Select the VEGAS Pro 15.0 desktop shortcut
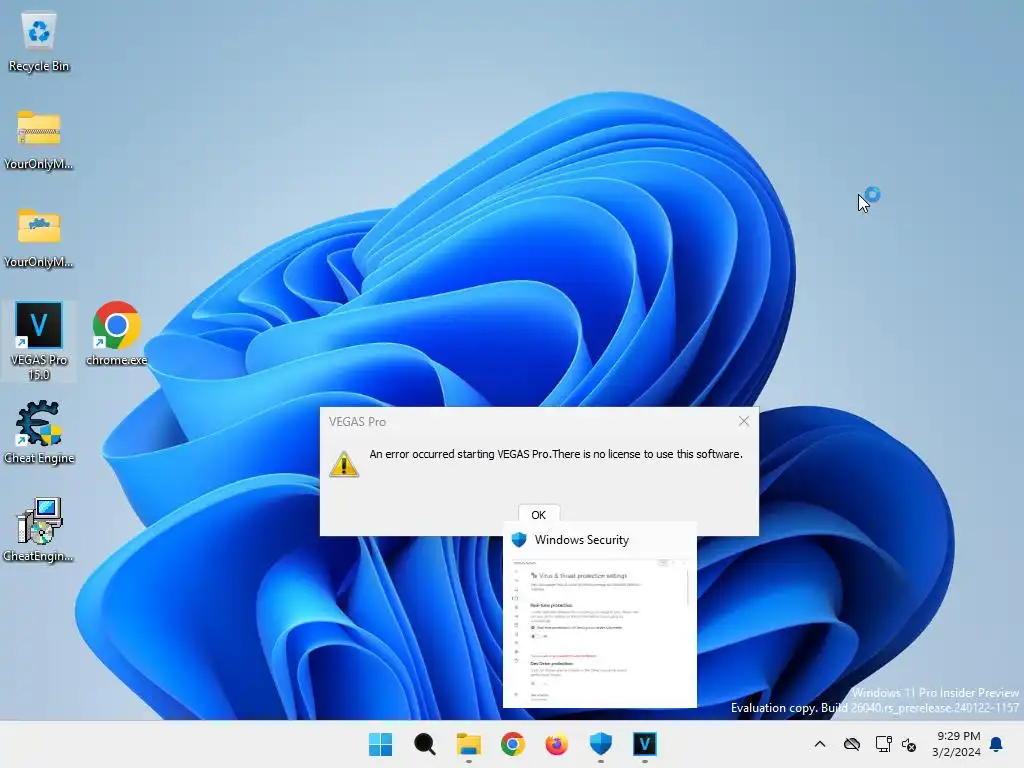The height and width of the screenshot is (768, 1024). point(39,341)
